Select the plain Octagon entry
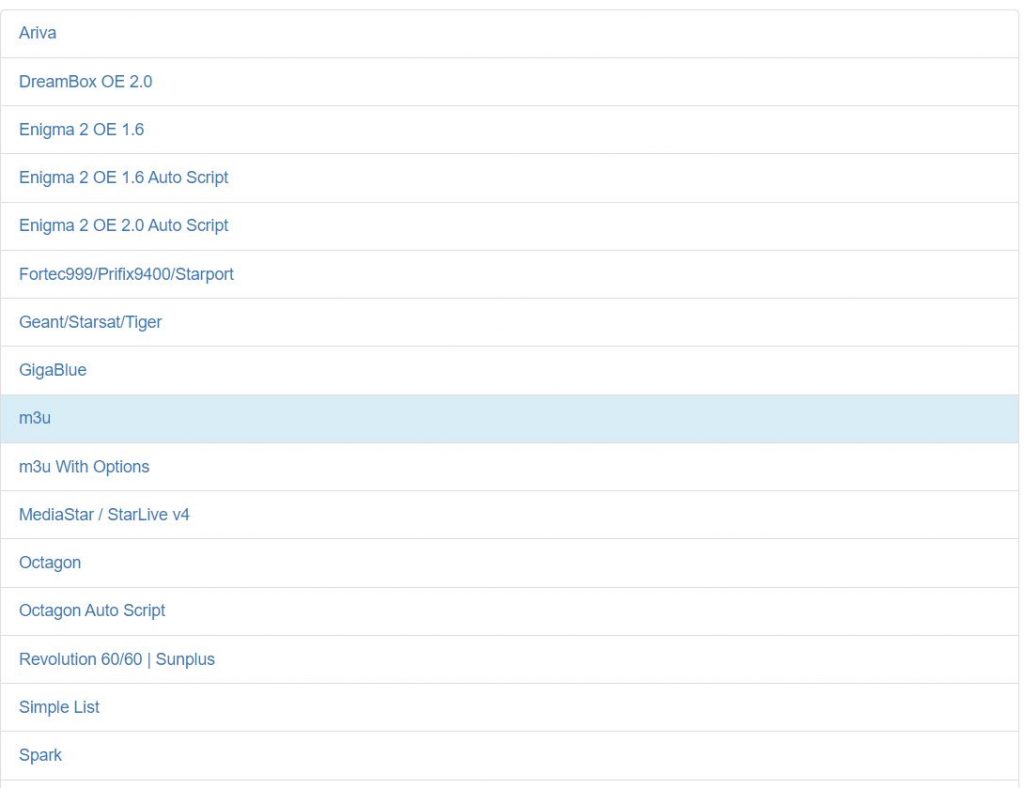1024x788 pixels. pyautogui.click(x=509, y=563)
